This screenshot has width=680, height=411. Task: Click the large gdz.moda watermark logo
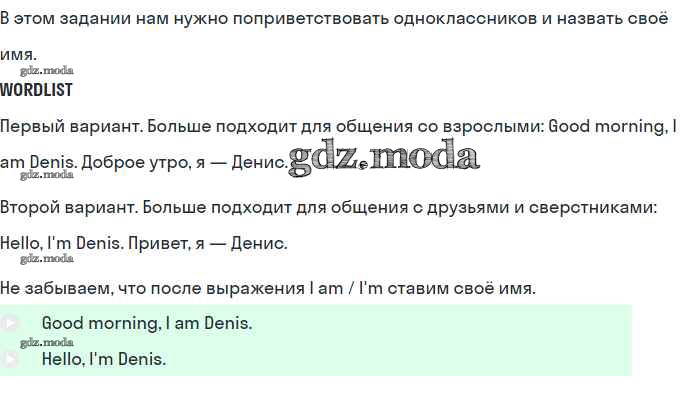tap(383, 156)
